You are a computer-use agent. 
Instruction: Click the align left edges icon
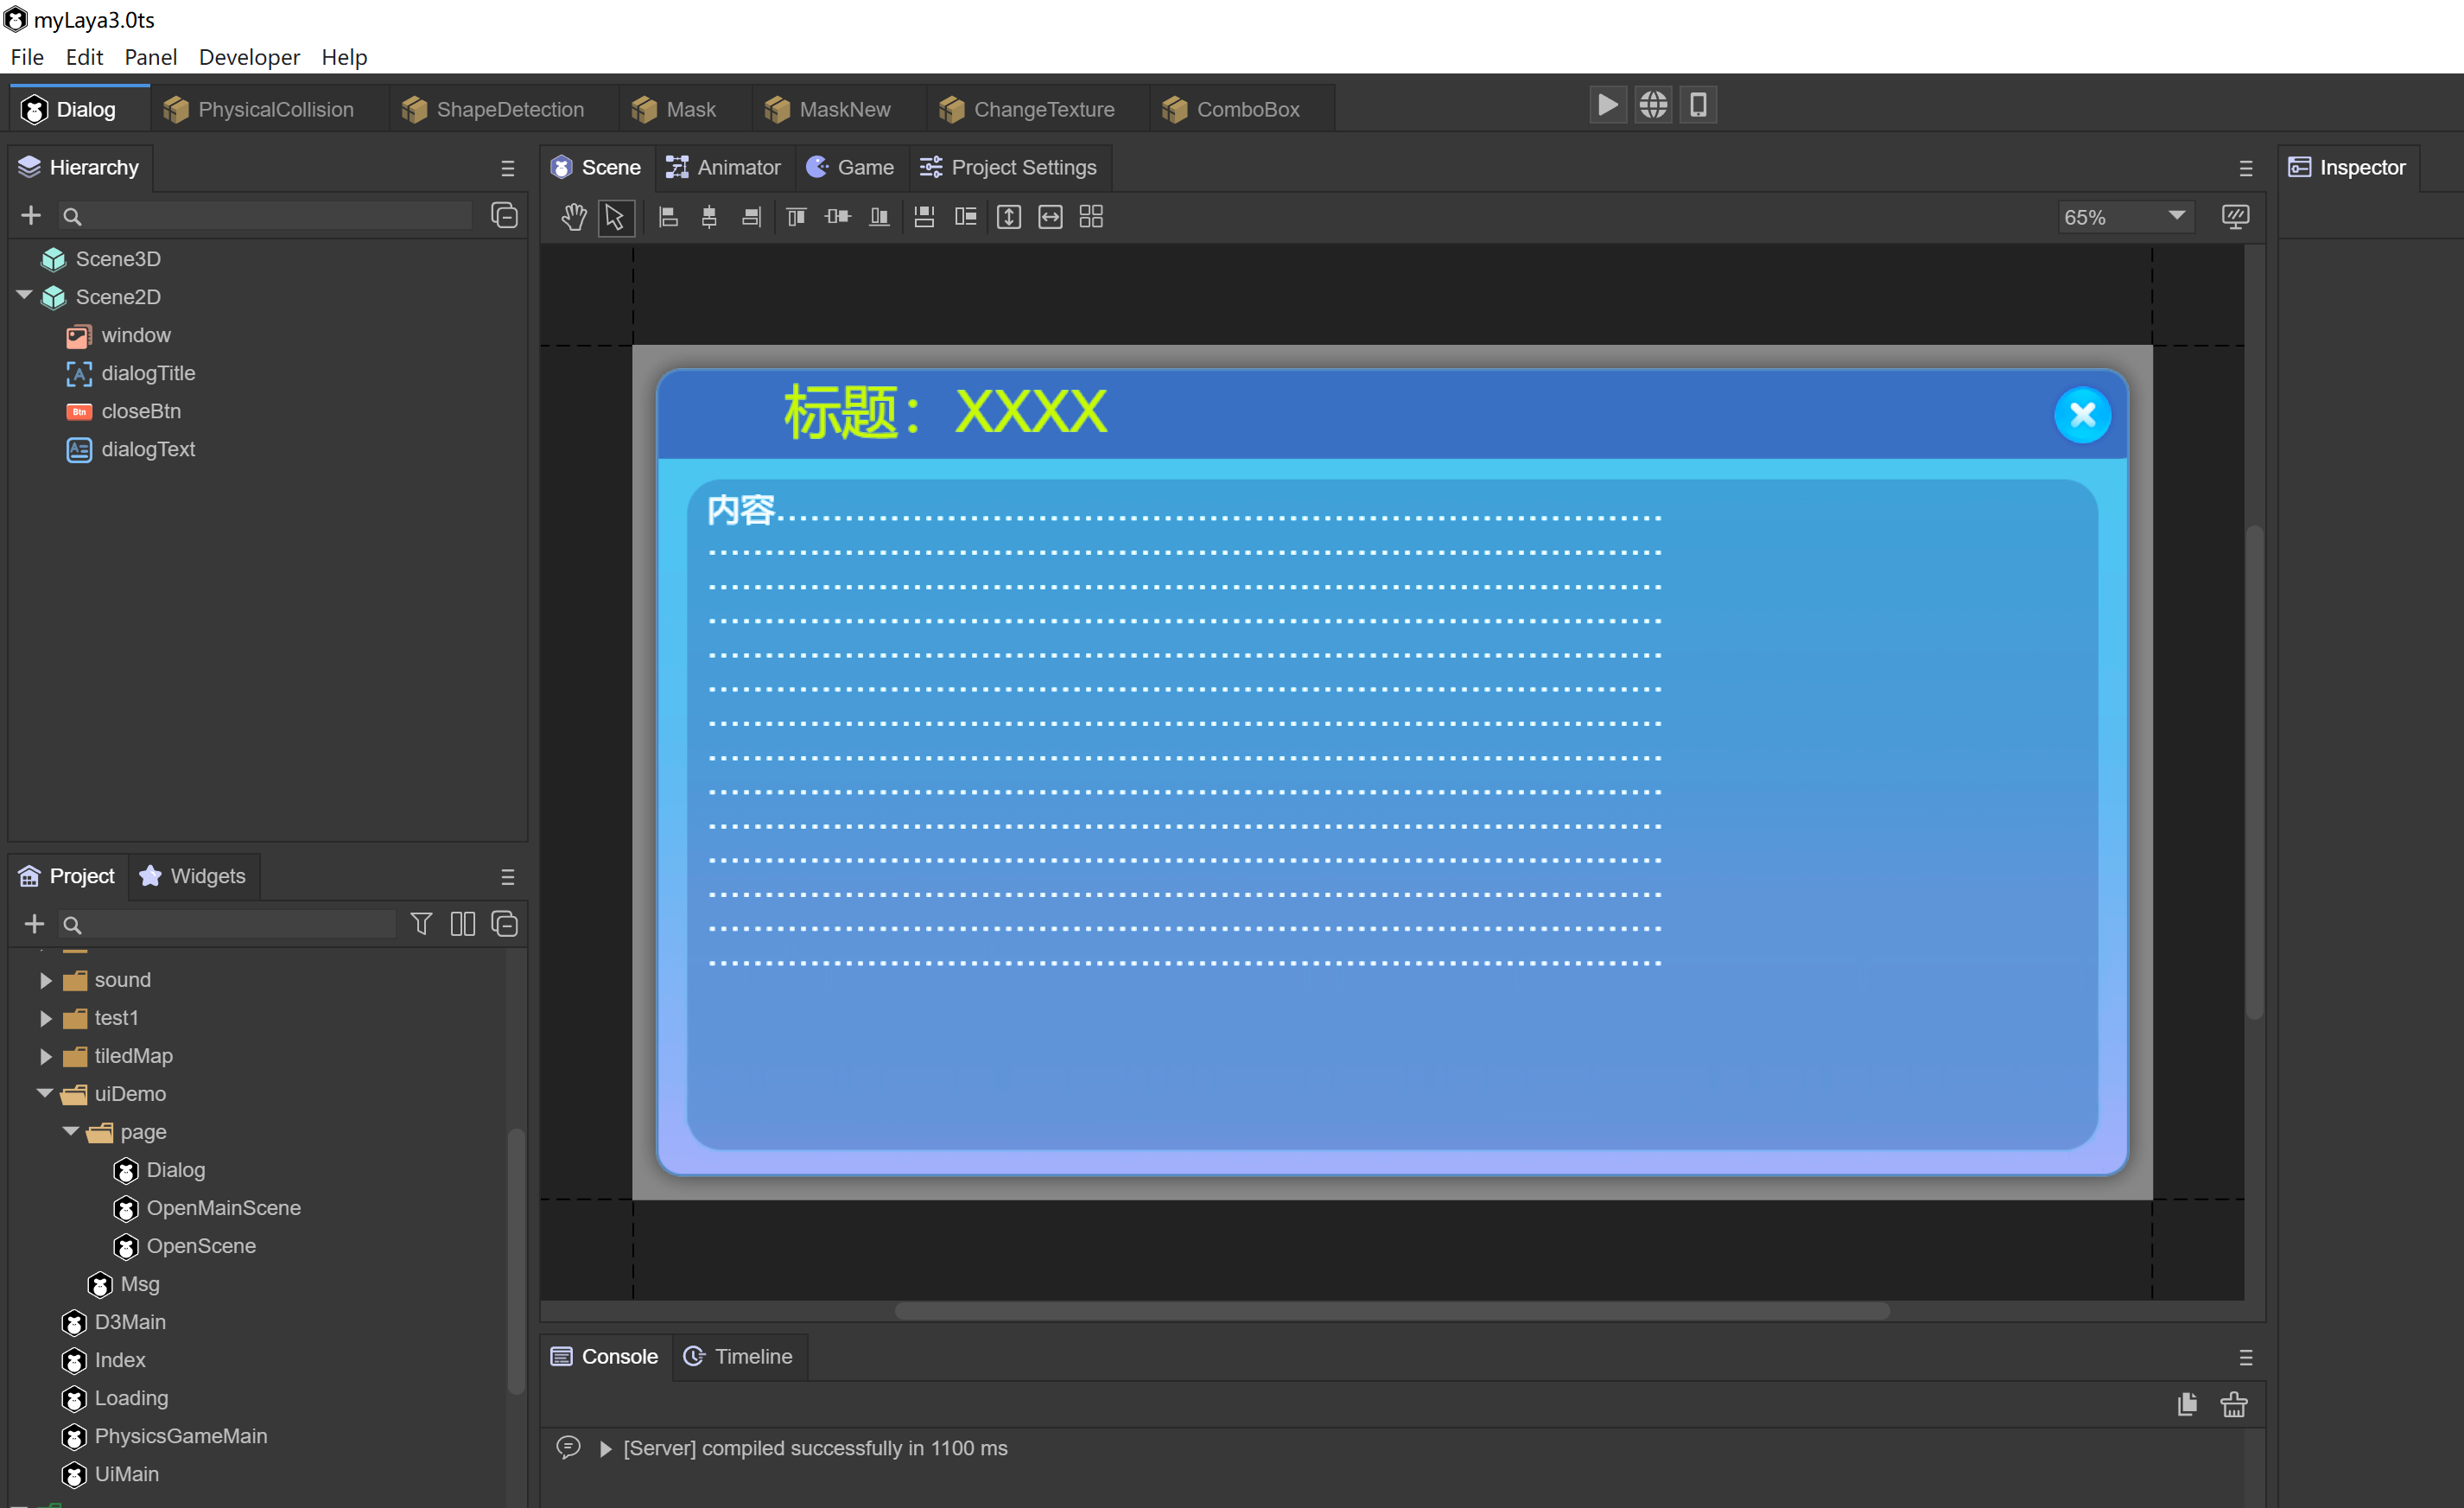tap(668, 217)
